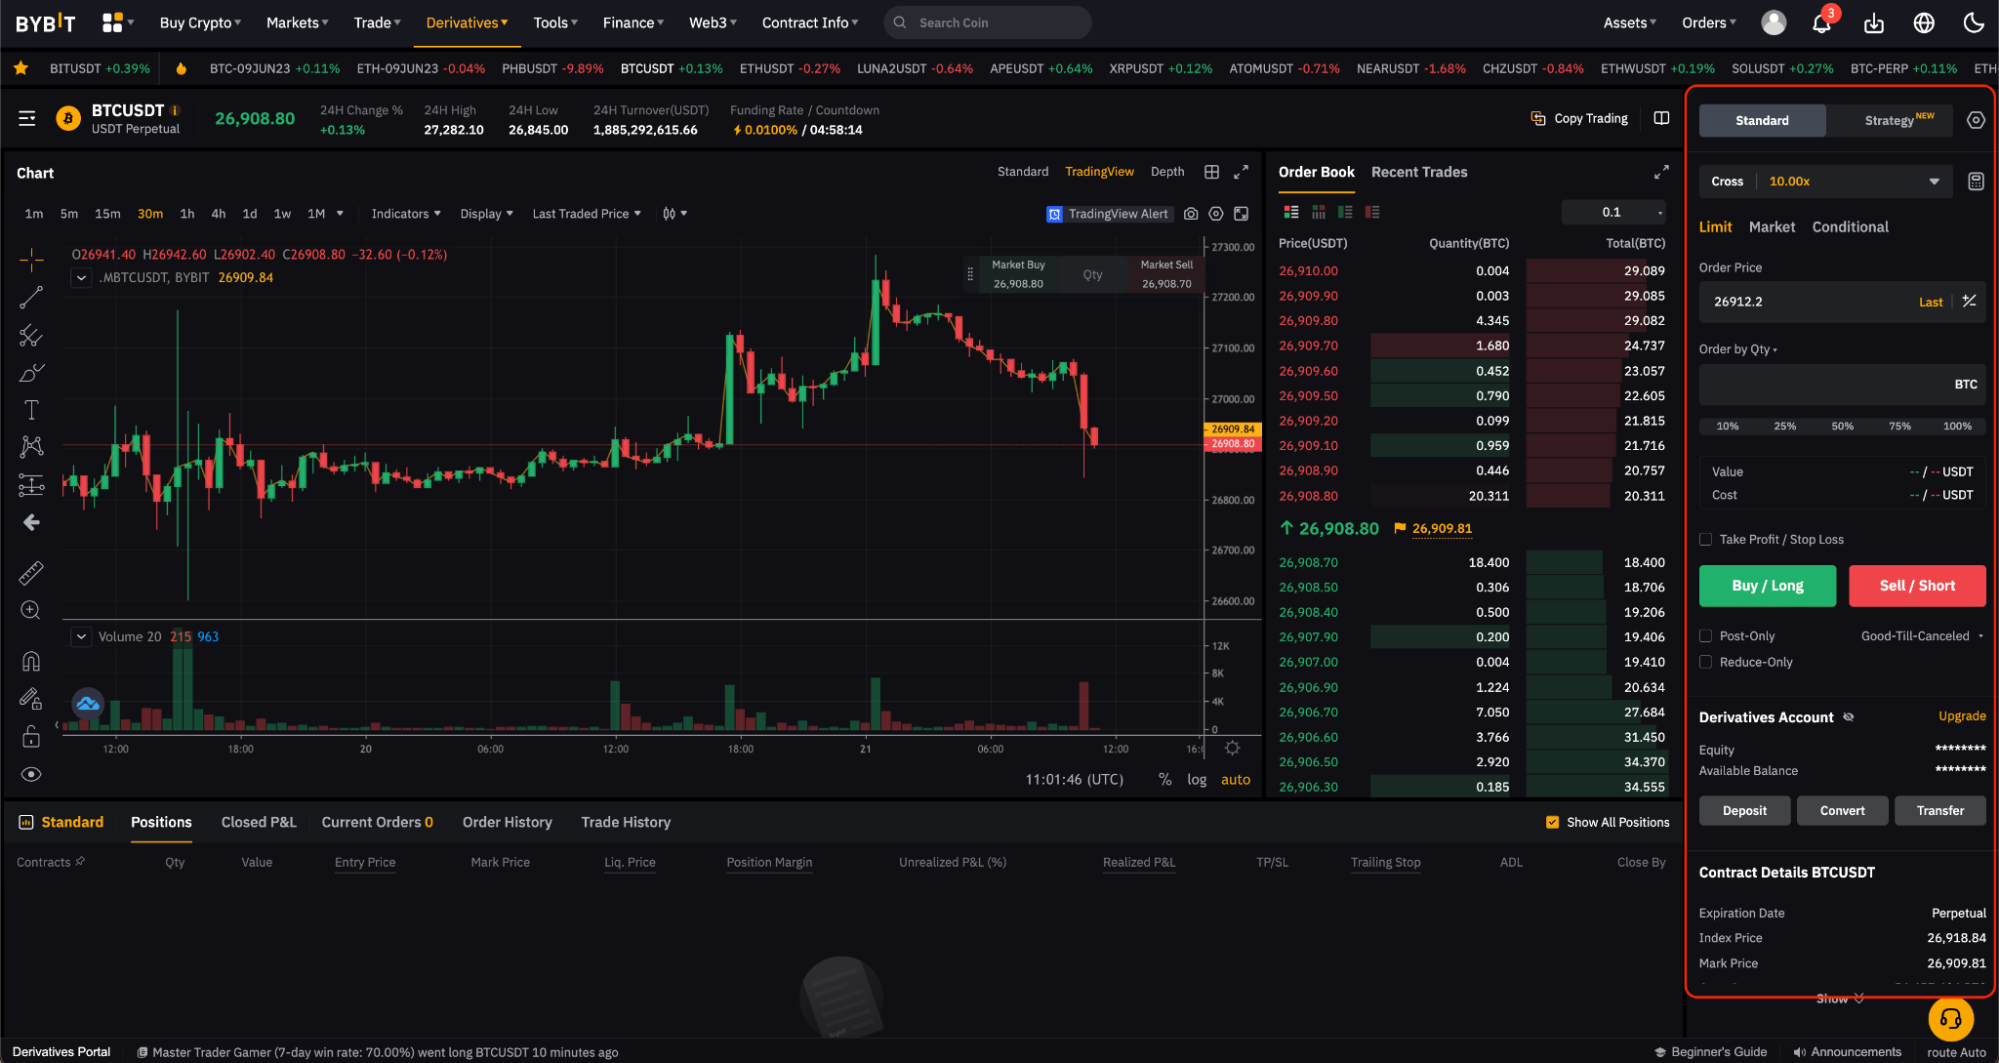Switch to the Market order tab
1999x1063 pixels.
click(x=1772, y=227)
